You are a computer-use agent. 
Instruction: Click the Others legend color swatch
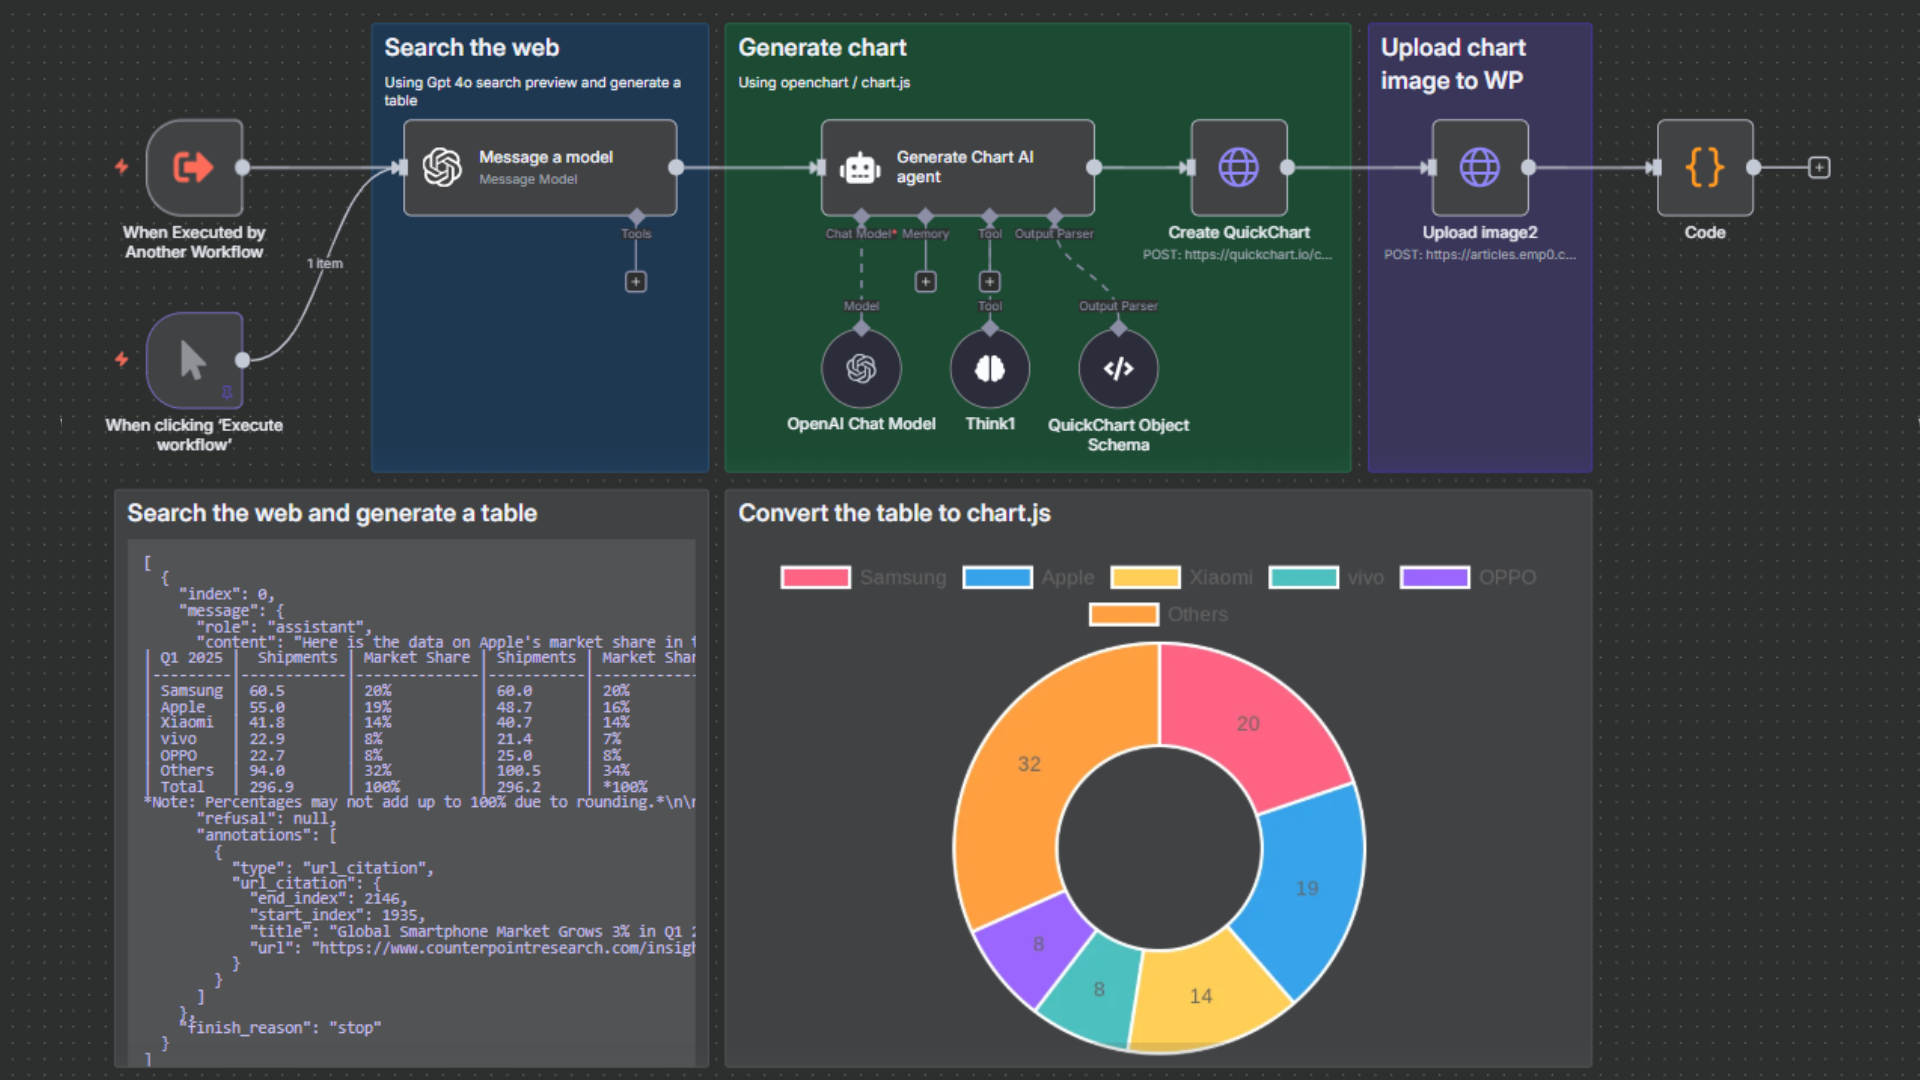(1124, 614)
